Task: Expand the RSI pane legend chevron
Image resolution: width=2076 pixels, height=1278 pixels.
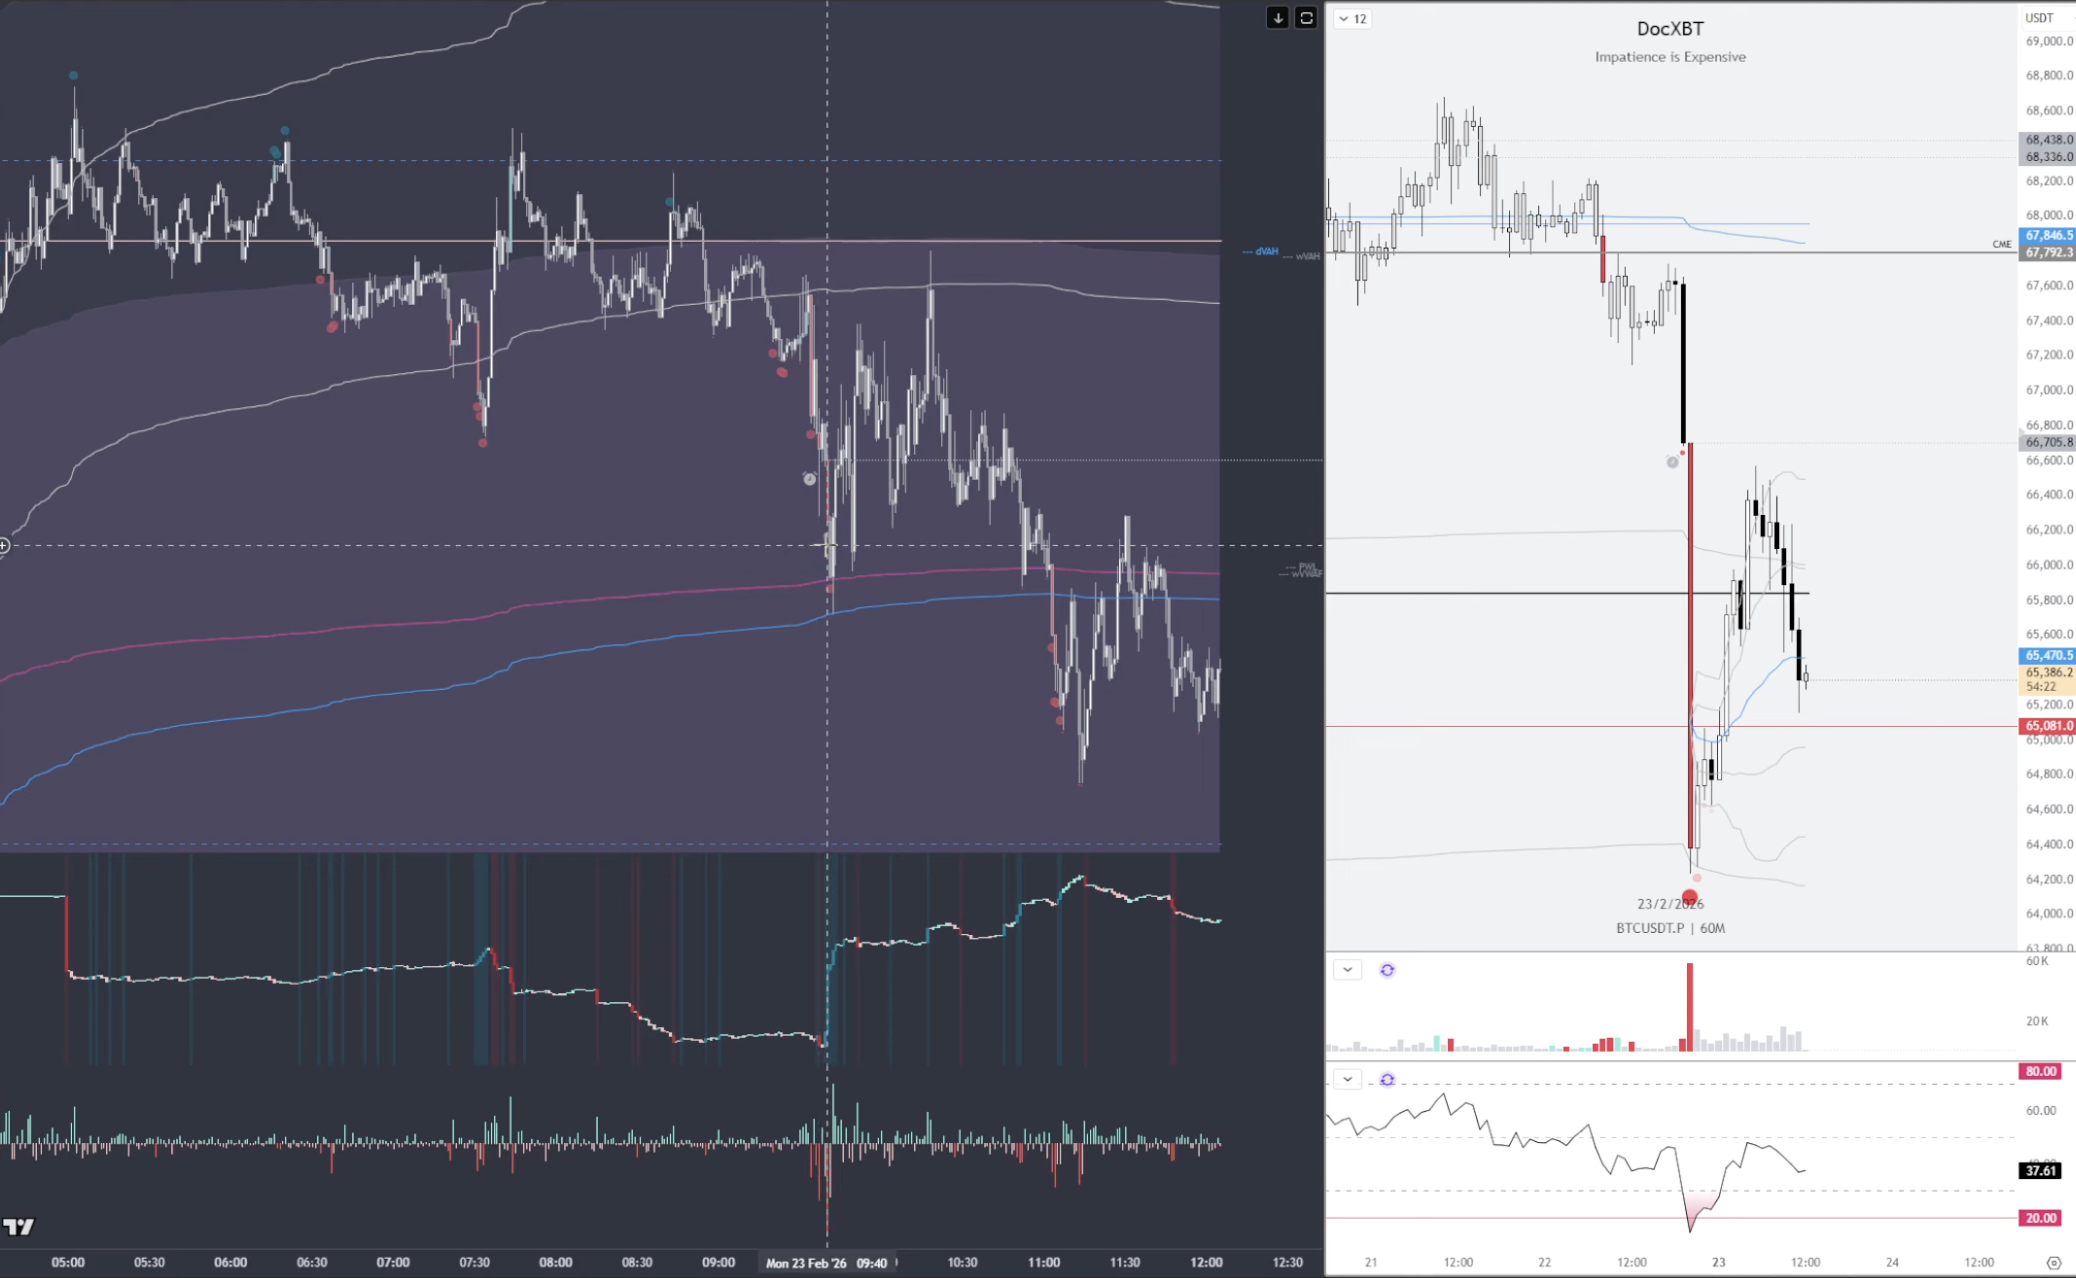Action: (x=1348, y=1080)
